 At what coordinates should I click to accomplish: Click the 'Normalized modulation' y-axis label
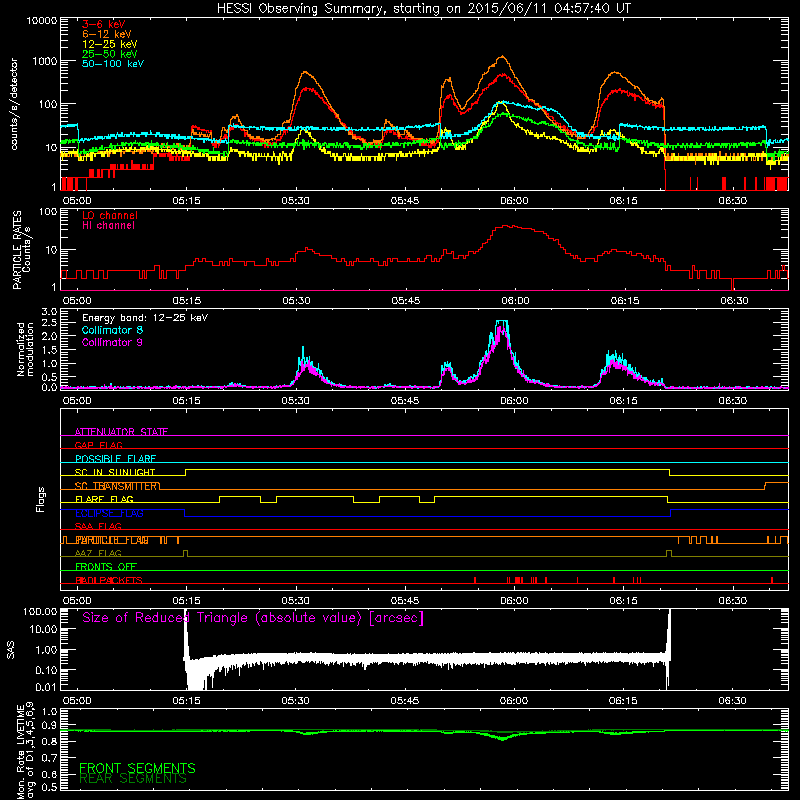[x=25, y=349]
